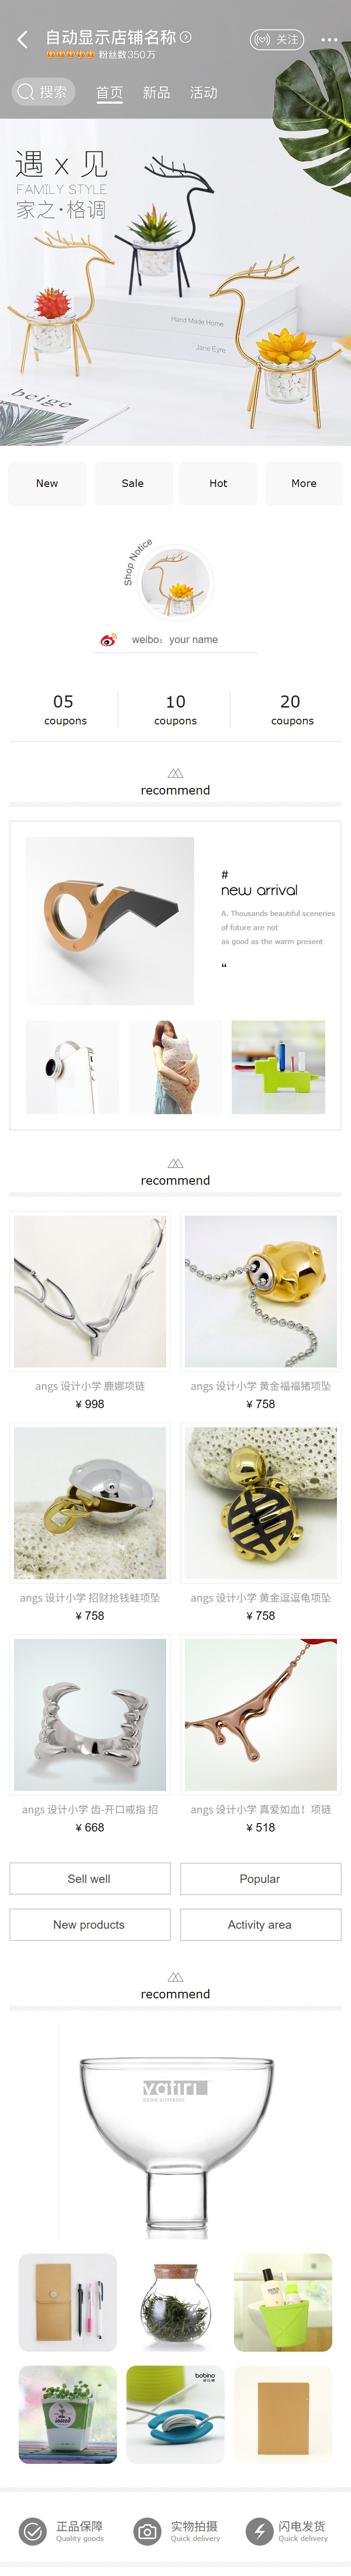
Task: Toggle the 关注 follow button
Action: pos(277,40)
